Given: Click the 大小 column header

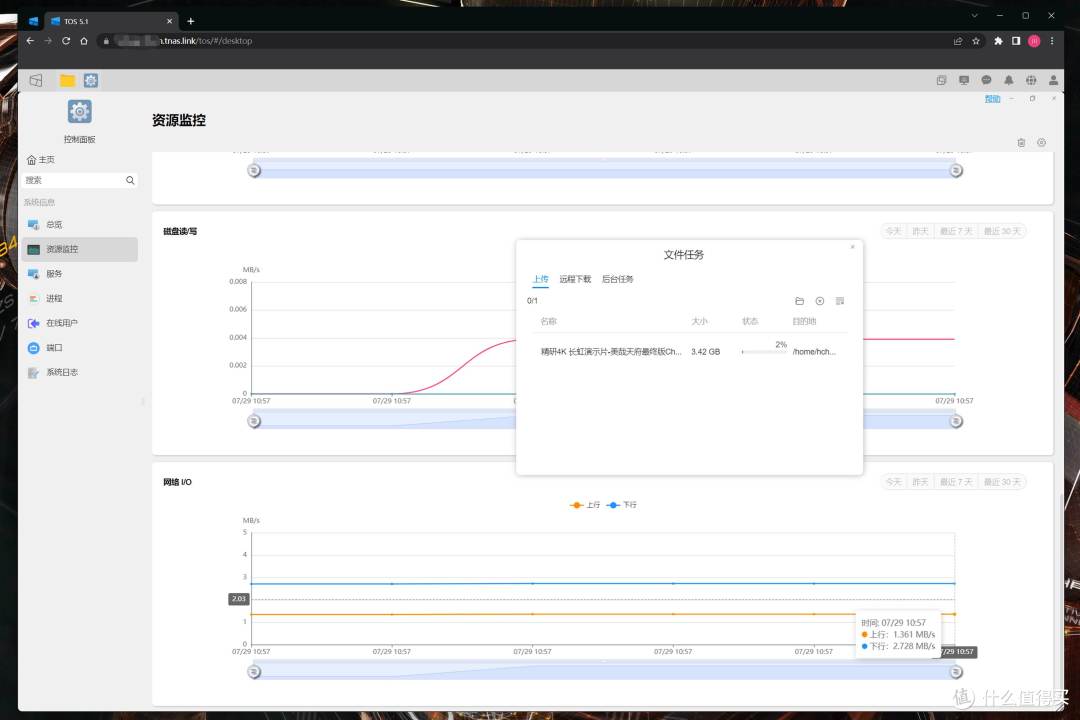Looking at the screenshot, I should pyautogui.click(x=699, y=322).
